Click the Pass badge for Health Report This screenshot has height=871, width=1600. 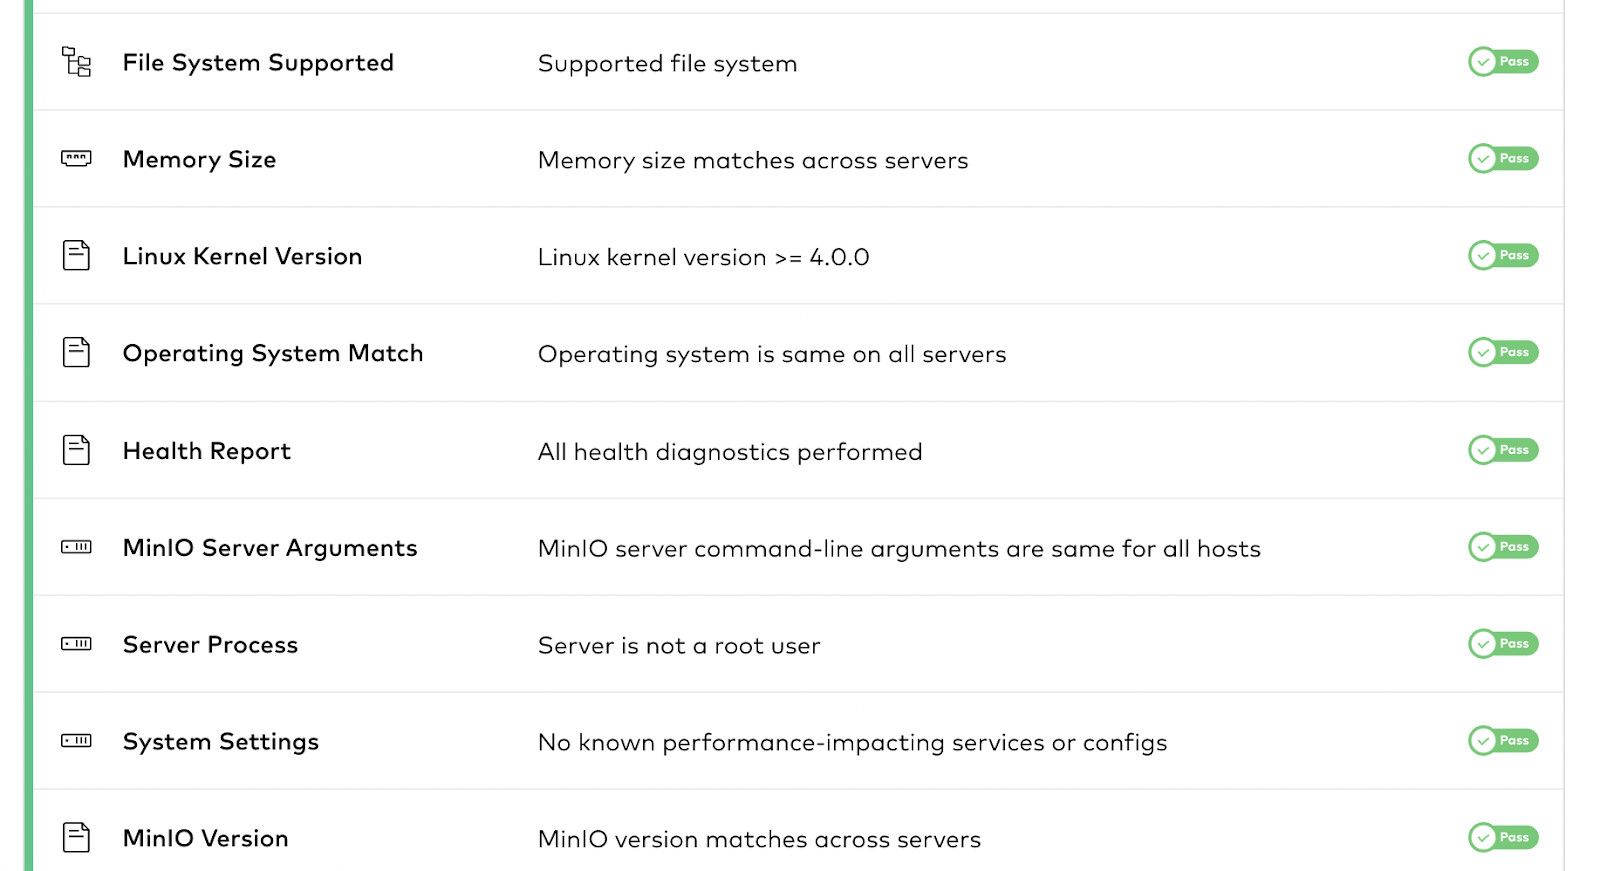pyautogui.click(x=1503, y=450)
